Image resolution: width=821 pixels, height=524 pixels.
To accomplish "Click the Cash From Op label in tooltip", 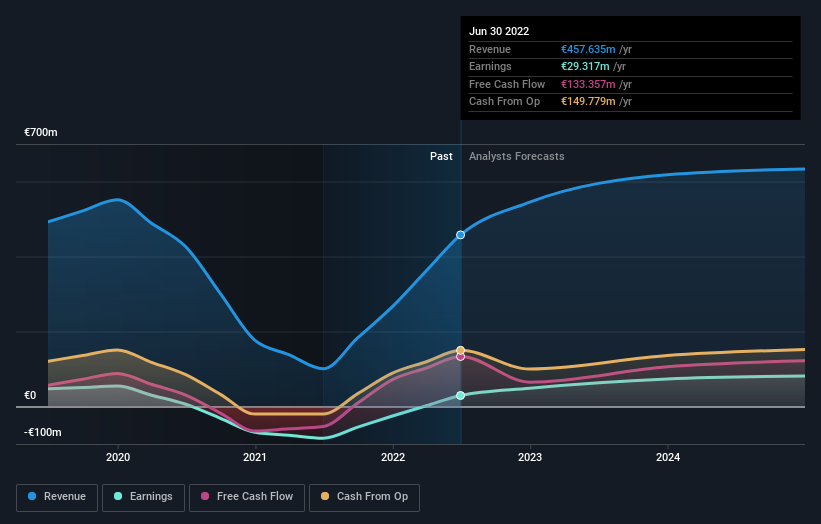I will [504, 102].
